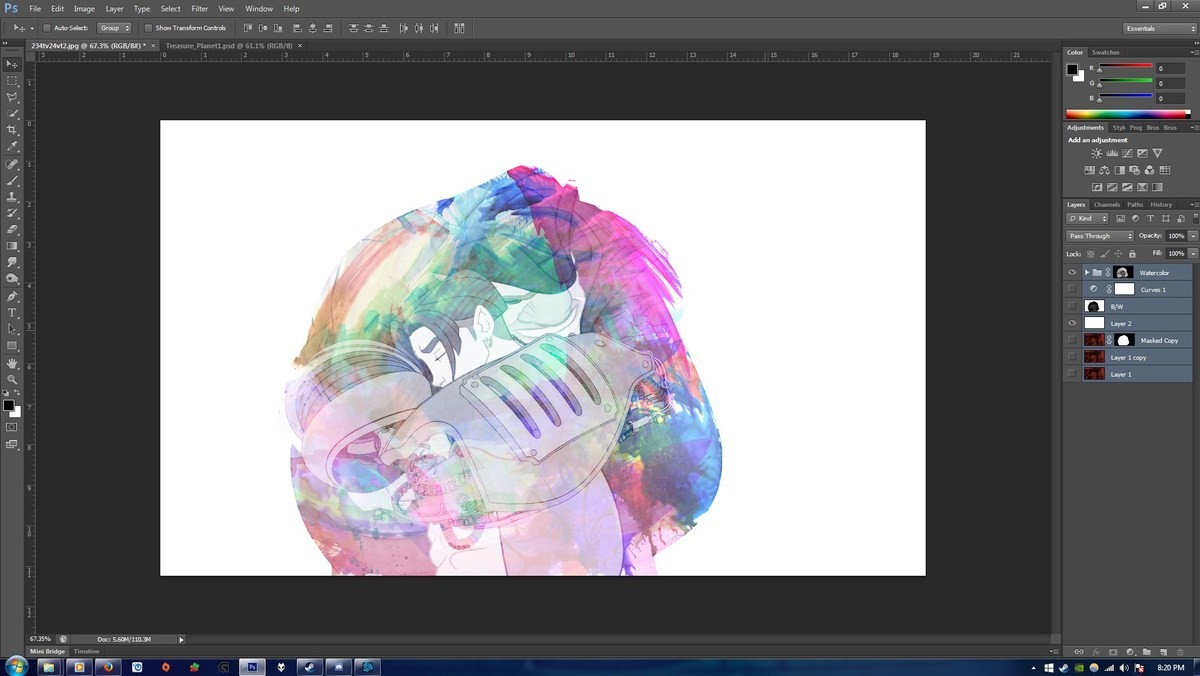This screenshot has width=1200, height=676.
Task: Switch to the Channels tab
Action: coord(1106,205)
